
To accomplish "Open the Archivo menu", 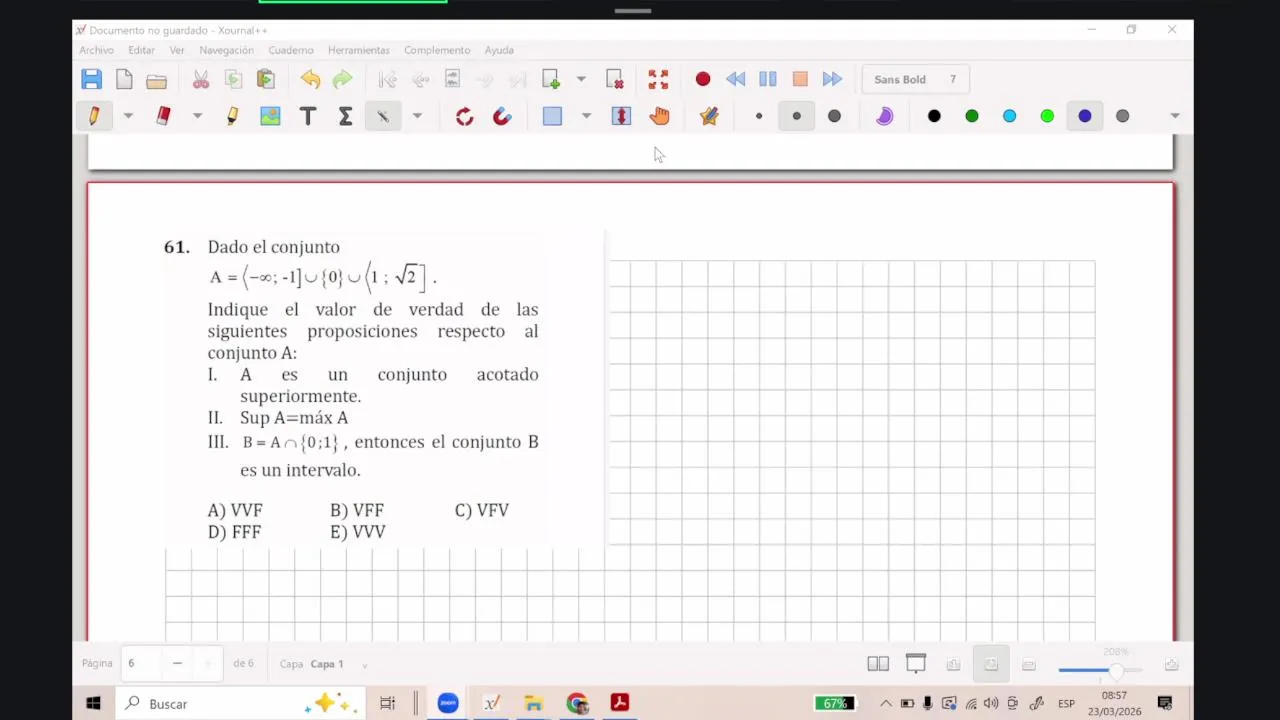I will (x=97, y=50).
